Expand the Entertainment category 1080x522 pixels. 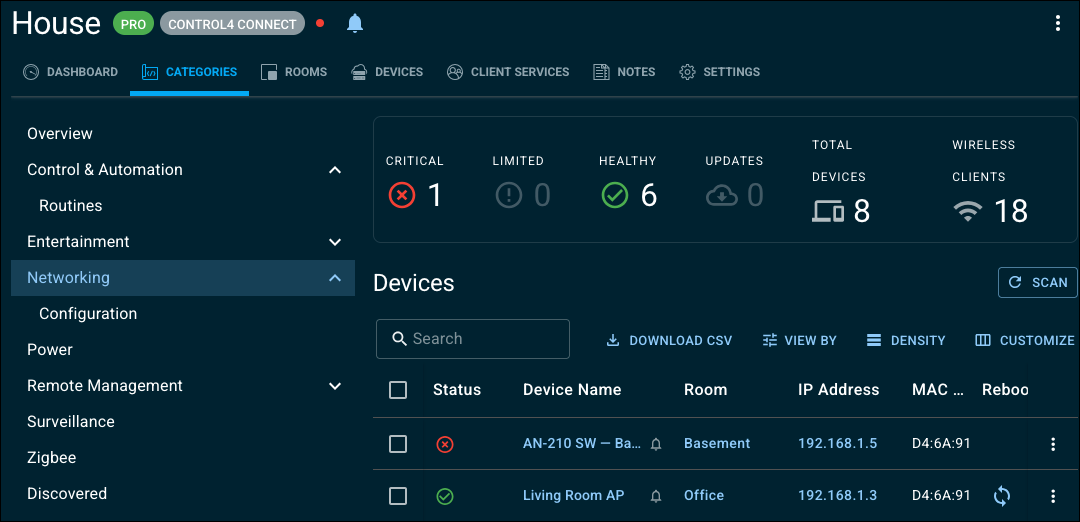(335, 242)
